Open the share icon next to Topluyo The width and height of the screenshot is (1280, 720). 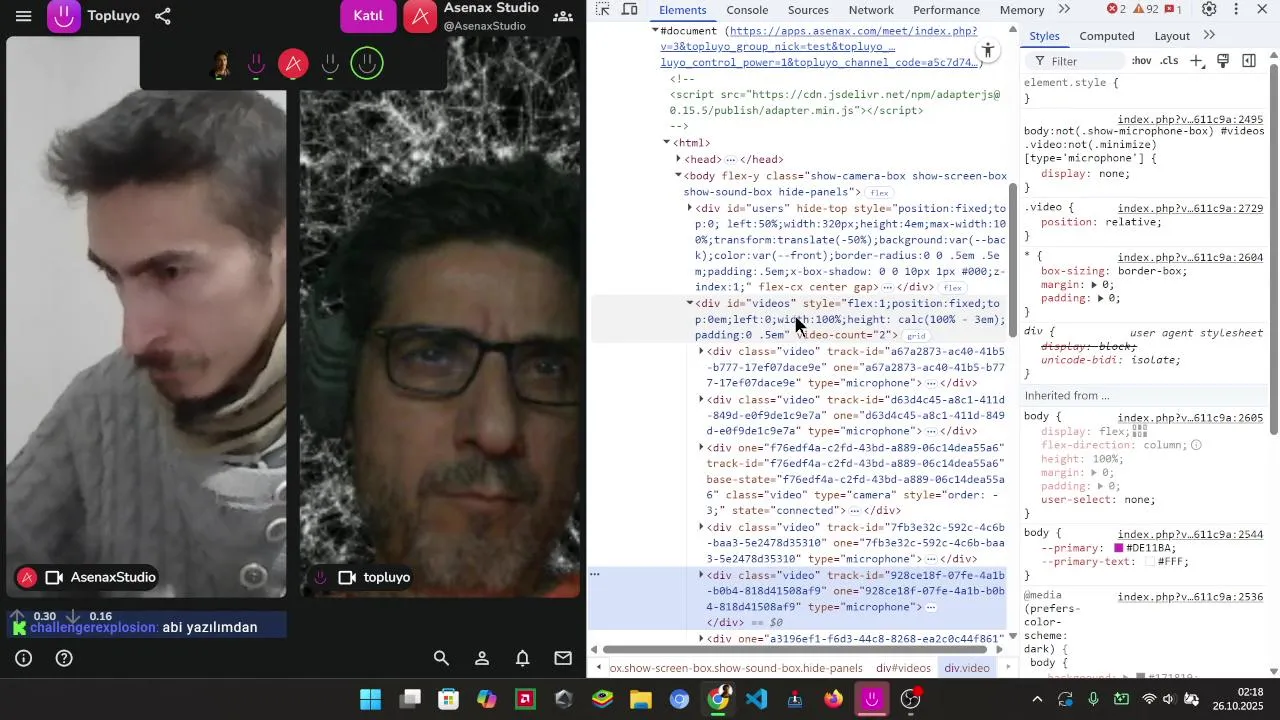[x=163, y=16]
